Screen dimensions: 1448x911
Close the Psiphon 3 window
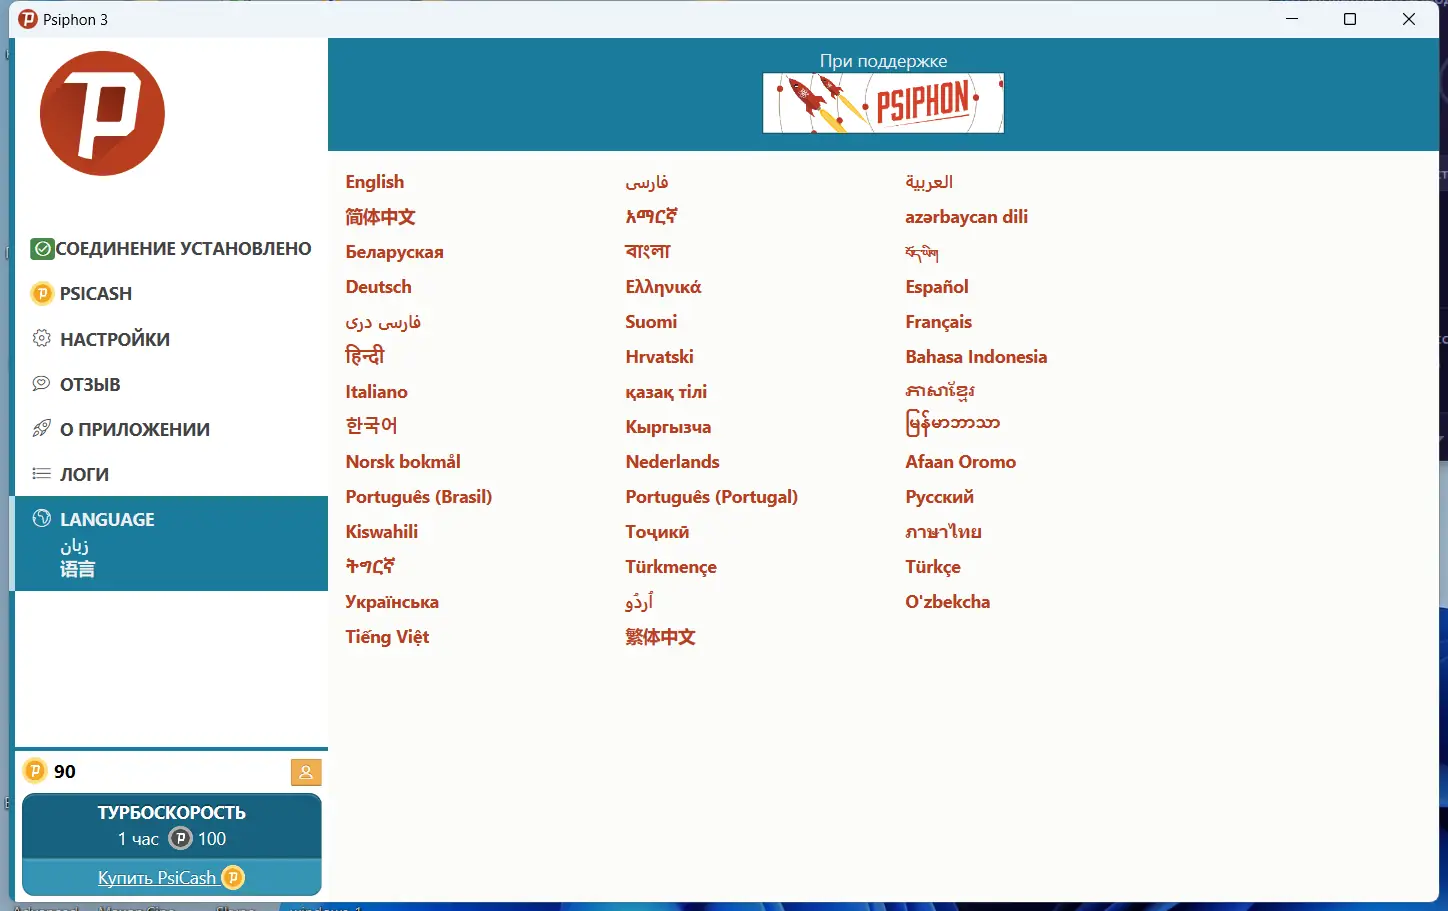pyautogui.click(x=1409, y=19)
